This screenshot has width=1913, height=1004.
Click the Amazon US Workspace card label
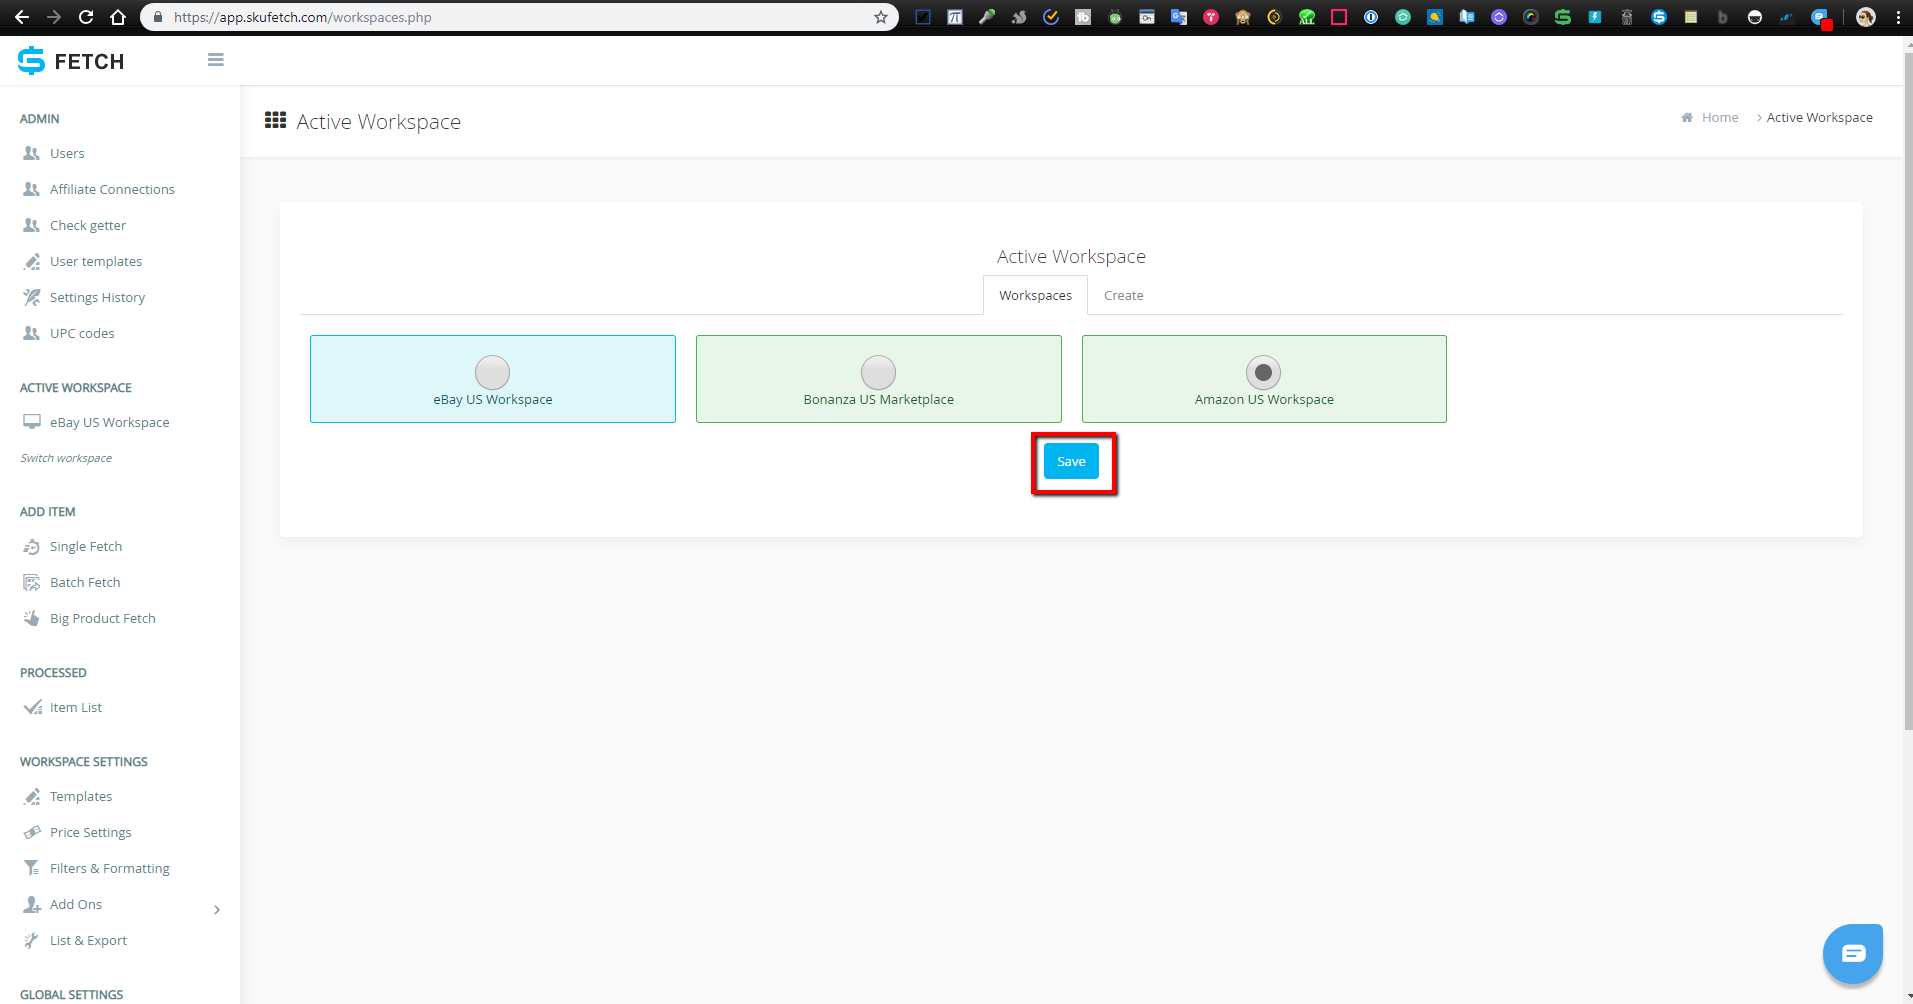1264,399
